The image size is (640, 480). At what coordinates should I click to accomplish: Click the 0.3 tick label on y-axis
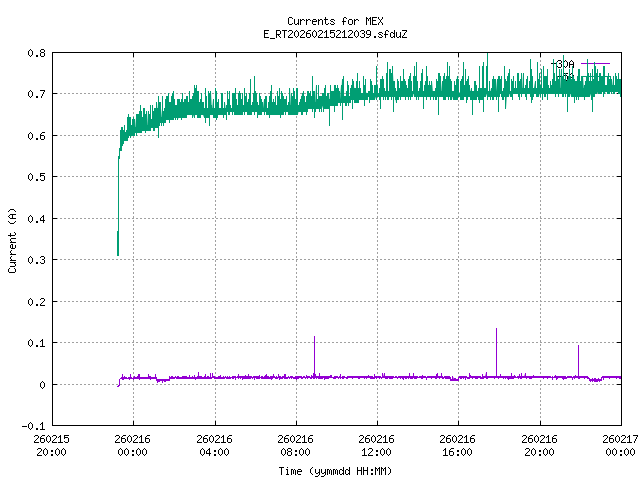tap(35, 260)
